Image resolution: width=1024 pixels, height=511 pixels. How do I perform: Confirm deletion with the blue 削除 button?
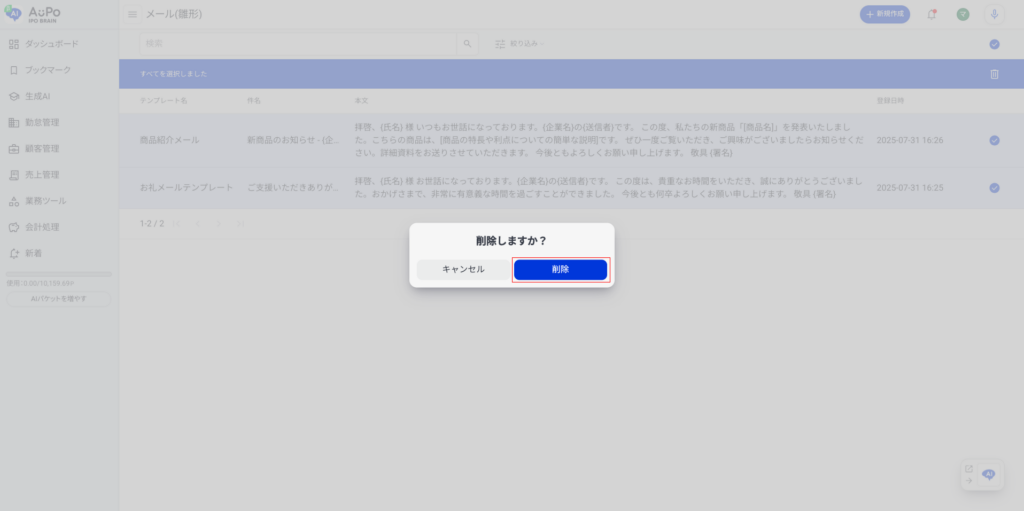click(x=560, y=270)
